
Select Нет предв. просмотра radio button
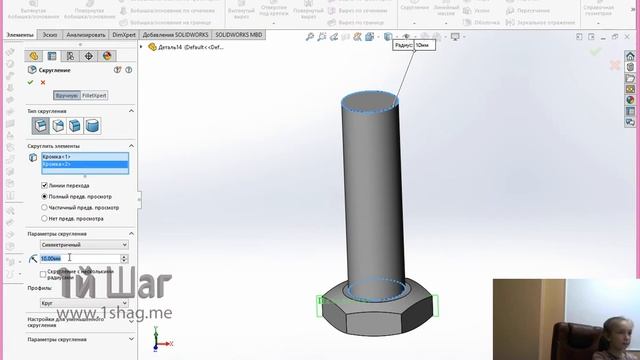coord(44,218)
